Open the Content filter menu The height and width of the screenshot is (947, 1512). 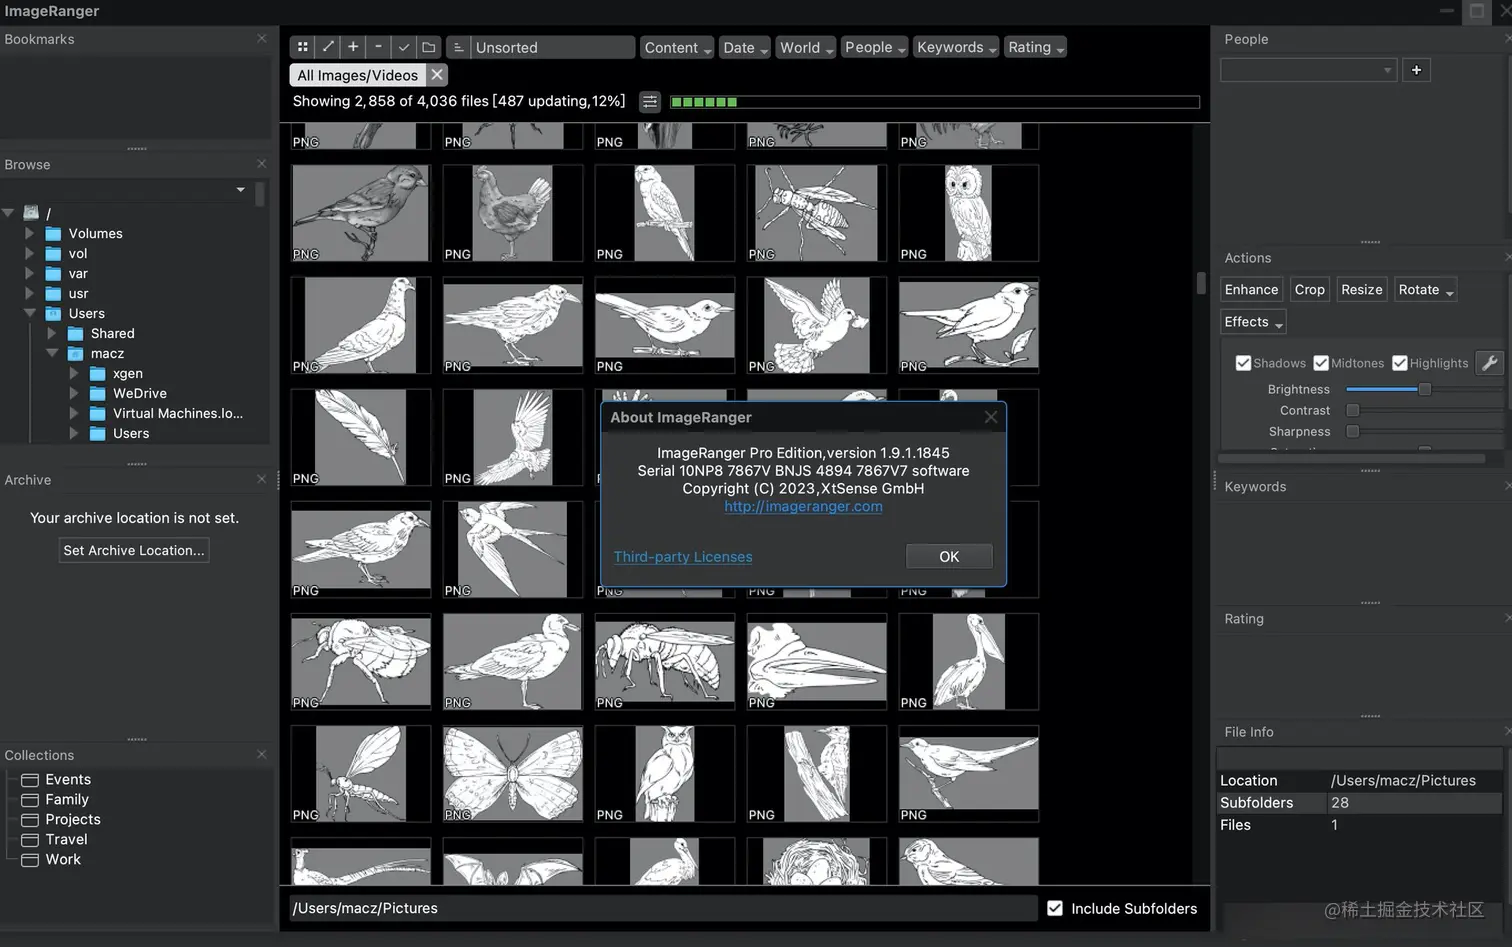(677, 47)
